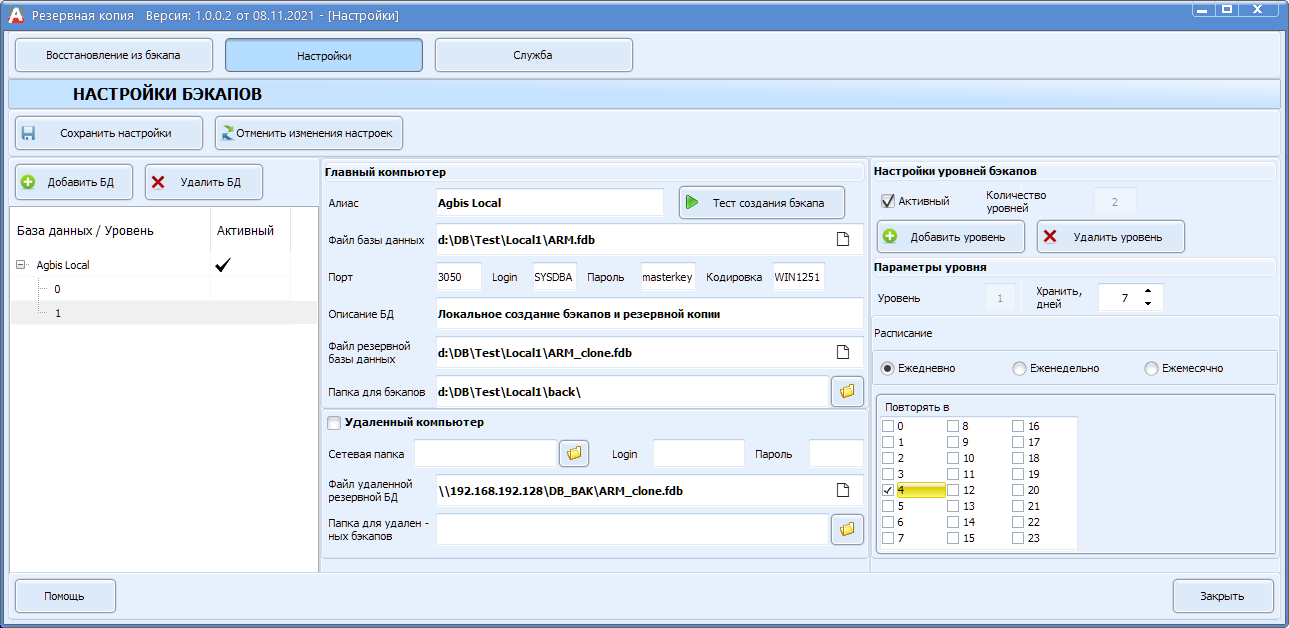Screen dimensions: 1289x628
Task: Click Алиас input field
Action: pyautogui.click(x=549, y=203)
